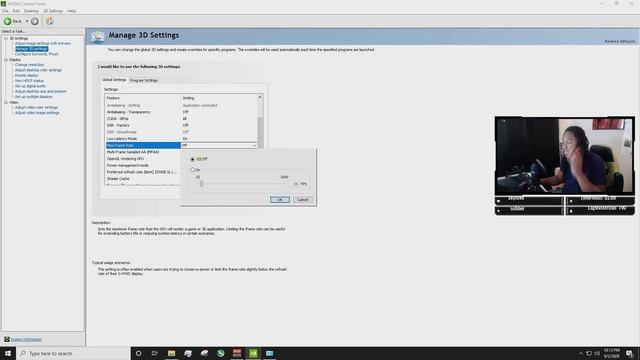
Task: Click OK in Max Frame Rate popup
Action: coord(280,200)
